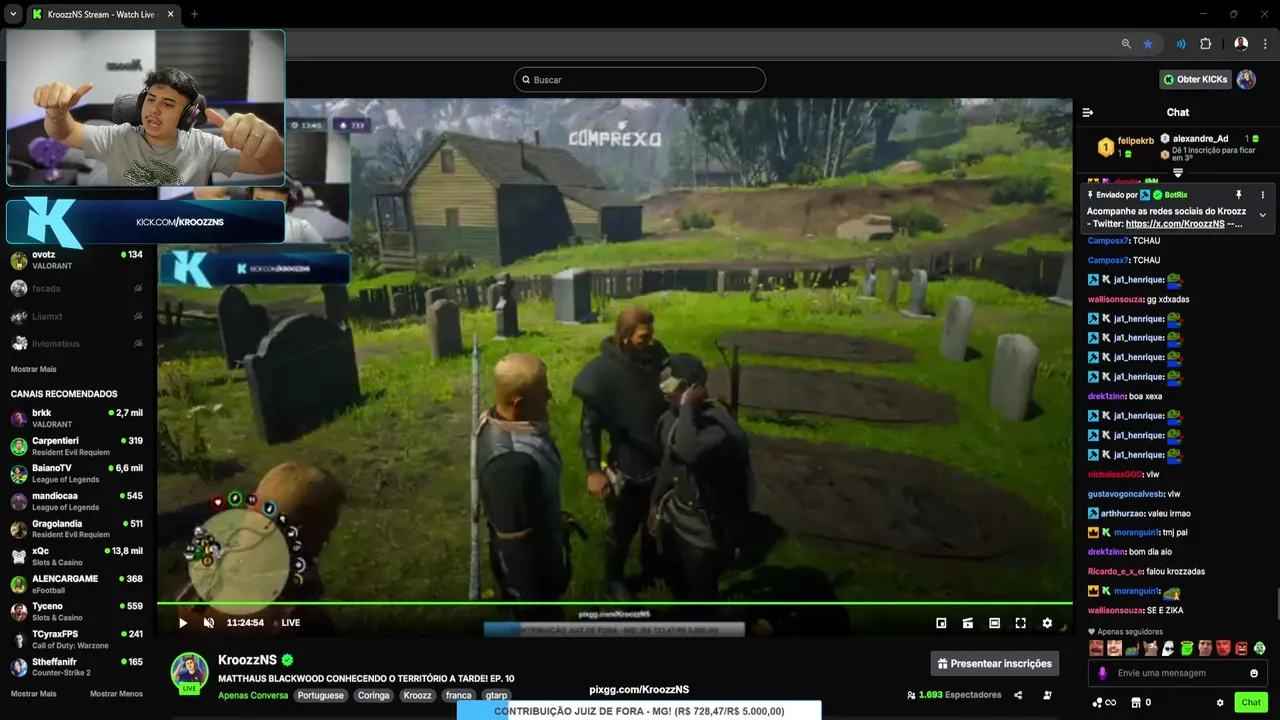Click the media cast icon in toolbar
This screenshot has height=720, width=1280.
[x=1181, y=44]
